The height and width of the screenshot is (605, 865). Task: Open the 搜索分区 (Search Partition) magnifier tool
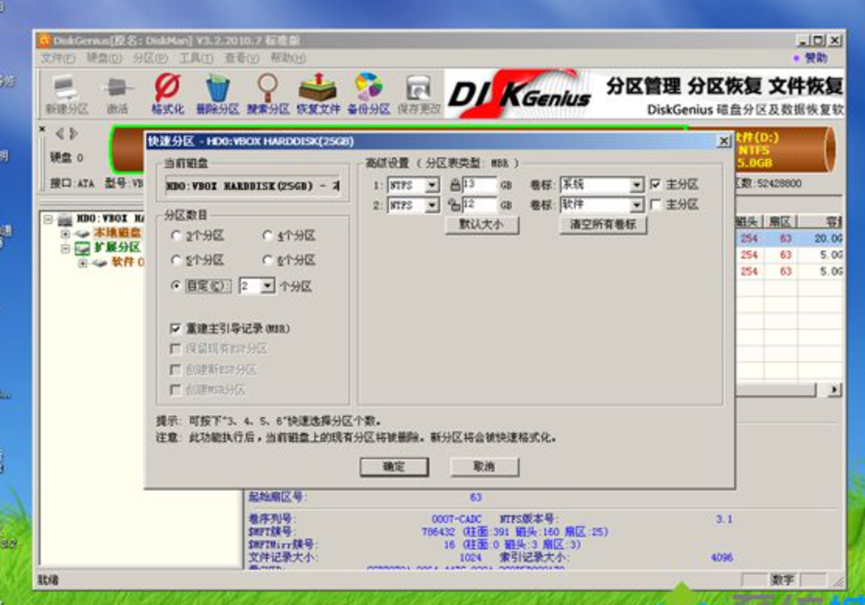click(x=267, y=93)
